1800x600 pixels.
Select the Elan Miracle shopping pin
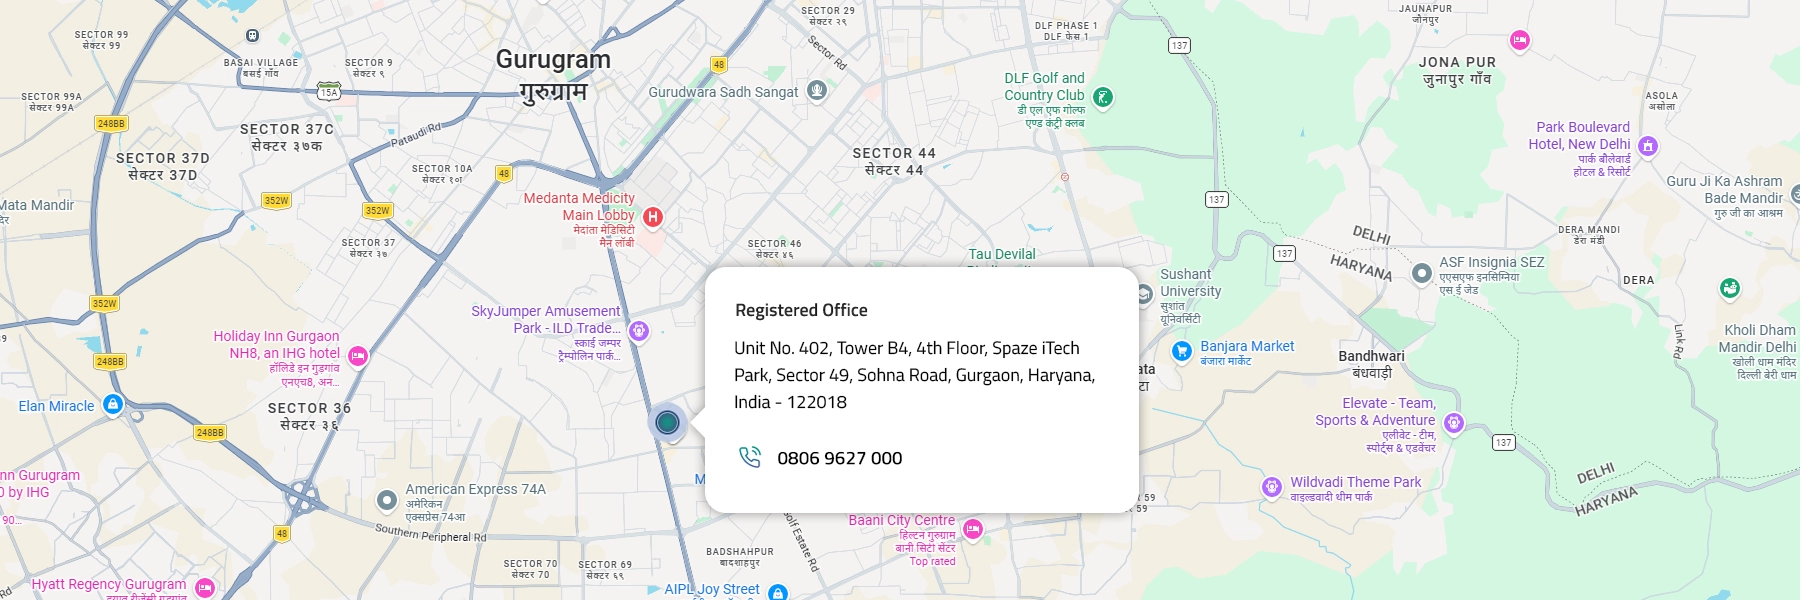coord(113,405)
